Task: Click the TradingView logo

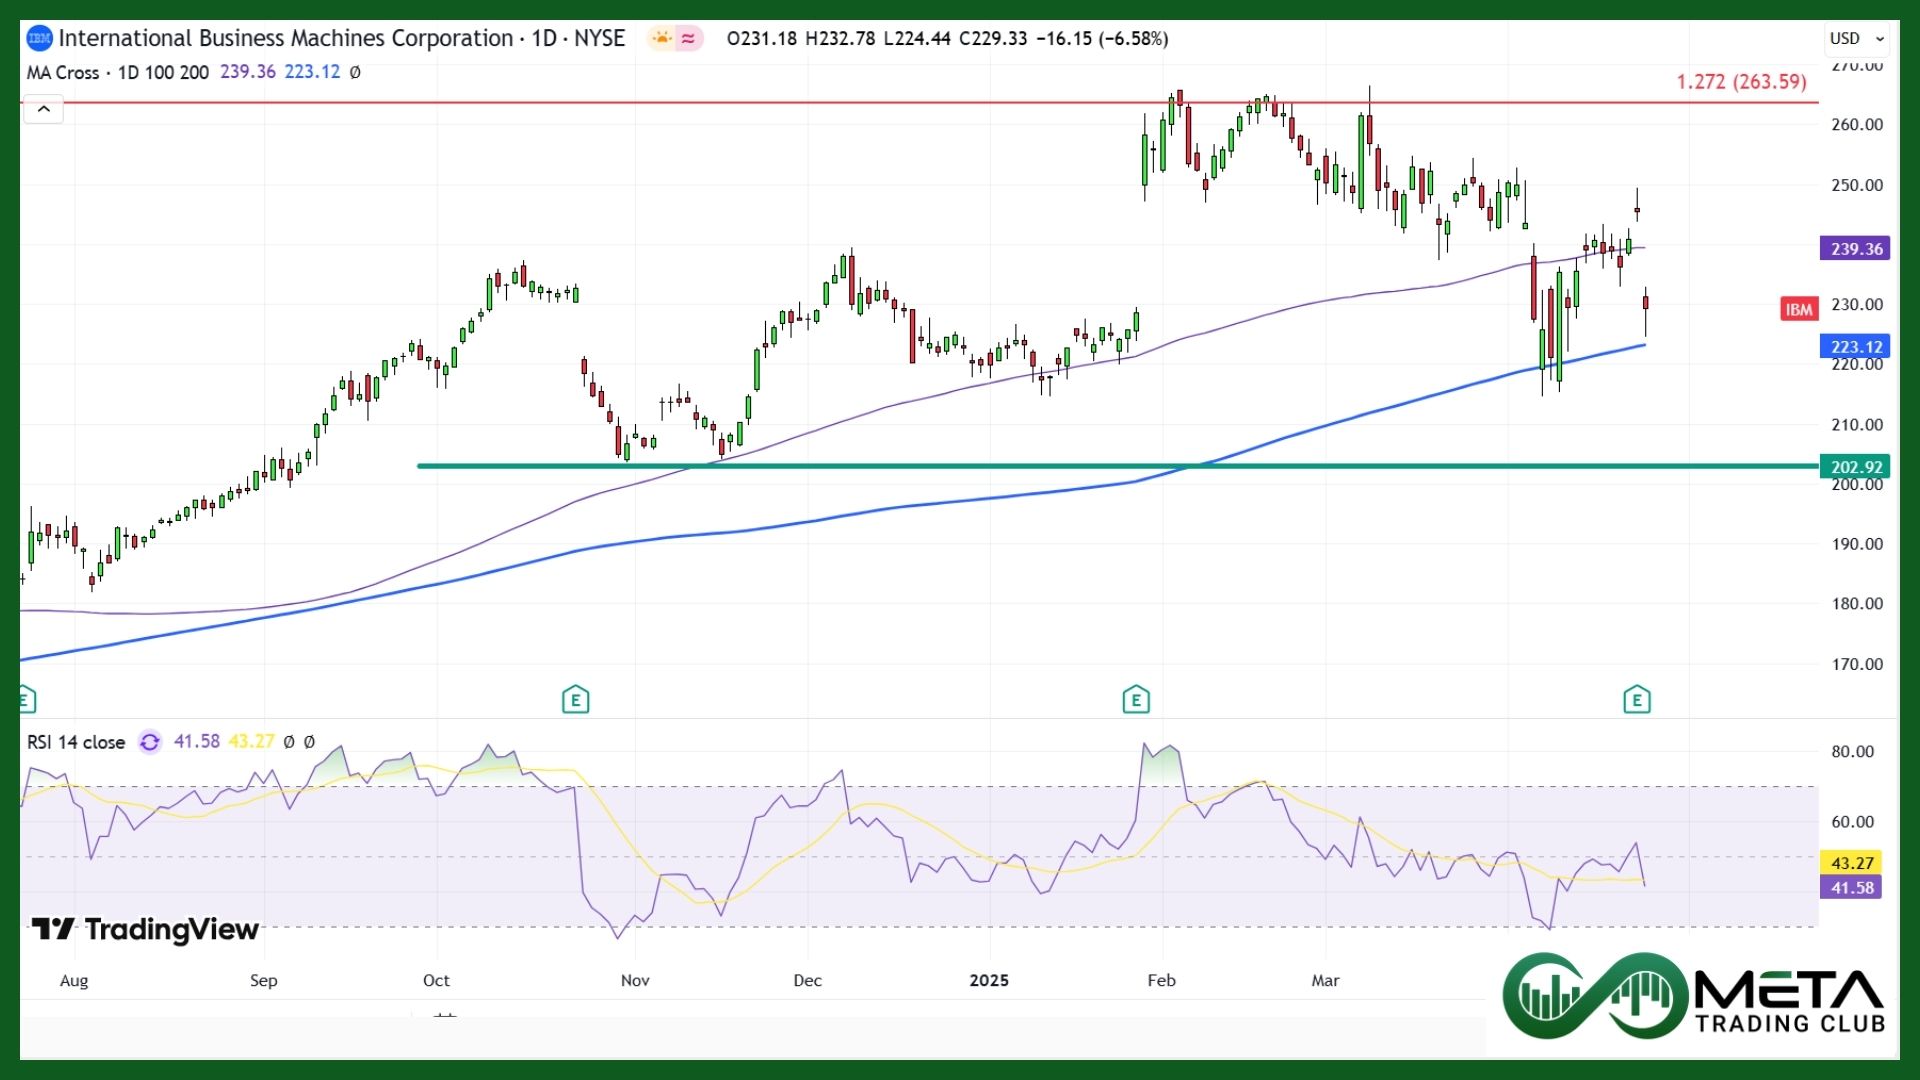Action: pyautogui.click(x=145, y=930)
